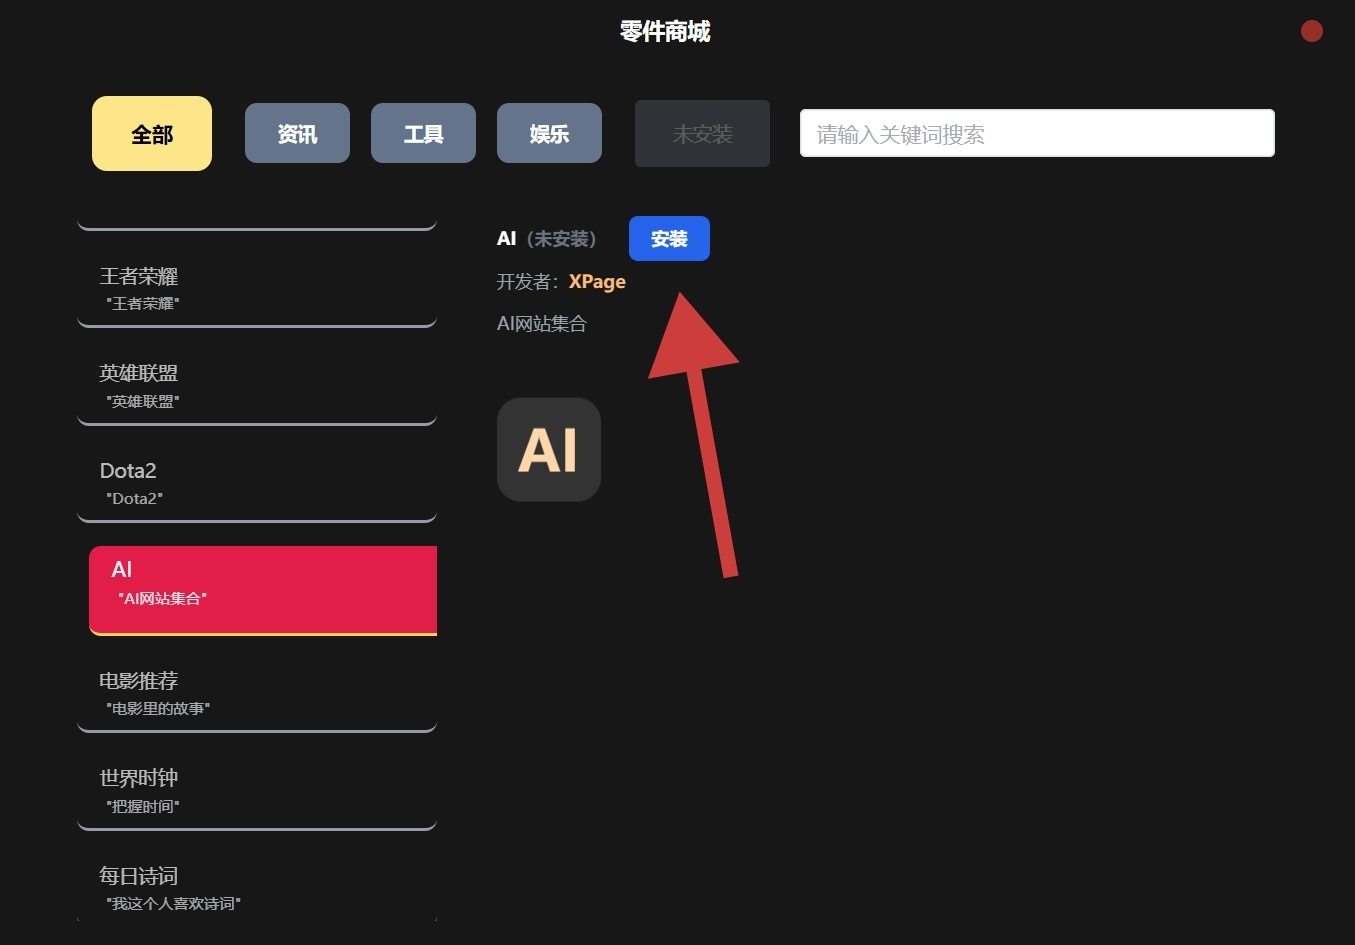Install the AI widget with 安装
This screenshot has width=1355, height=945.
pyautogui.click(x=669, y=239)
